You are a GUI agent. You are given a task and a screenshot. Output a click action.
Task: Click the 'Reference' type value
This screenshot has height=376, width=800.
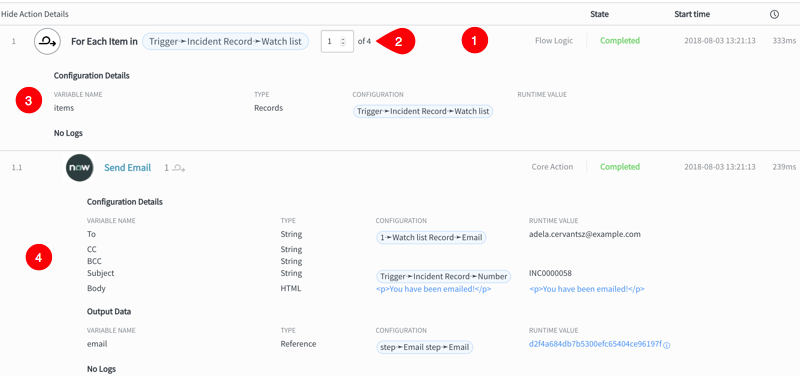coord(298,344)
